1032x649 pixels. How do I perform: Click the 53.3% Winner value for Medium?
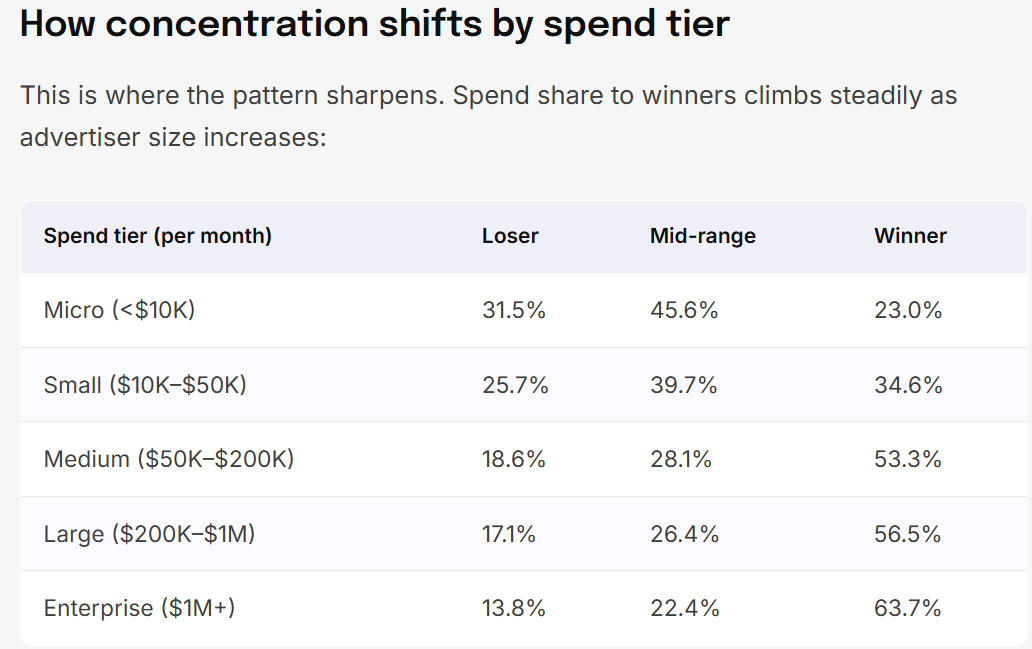(x=908, y=459)
